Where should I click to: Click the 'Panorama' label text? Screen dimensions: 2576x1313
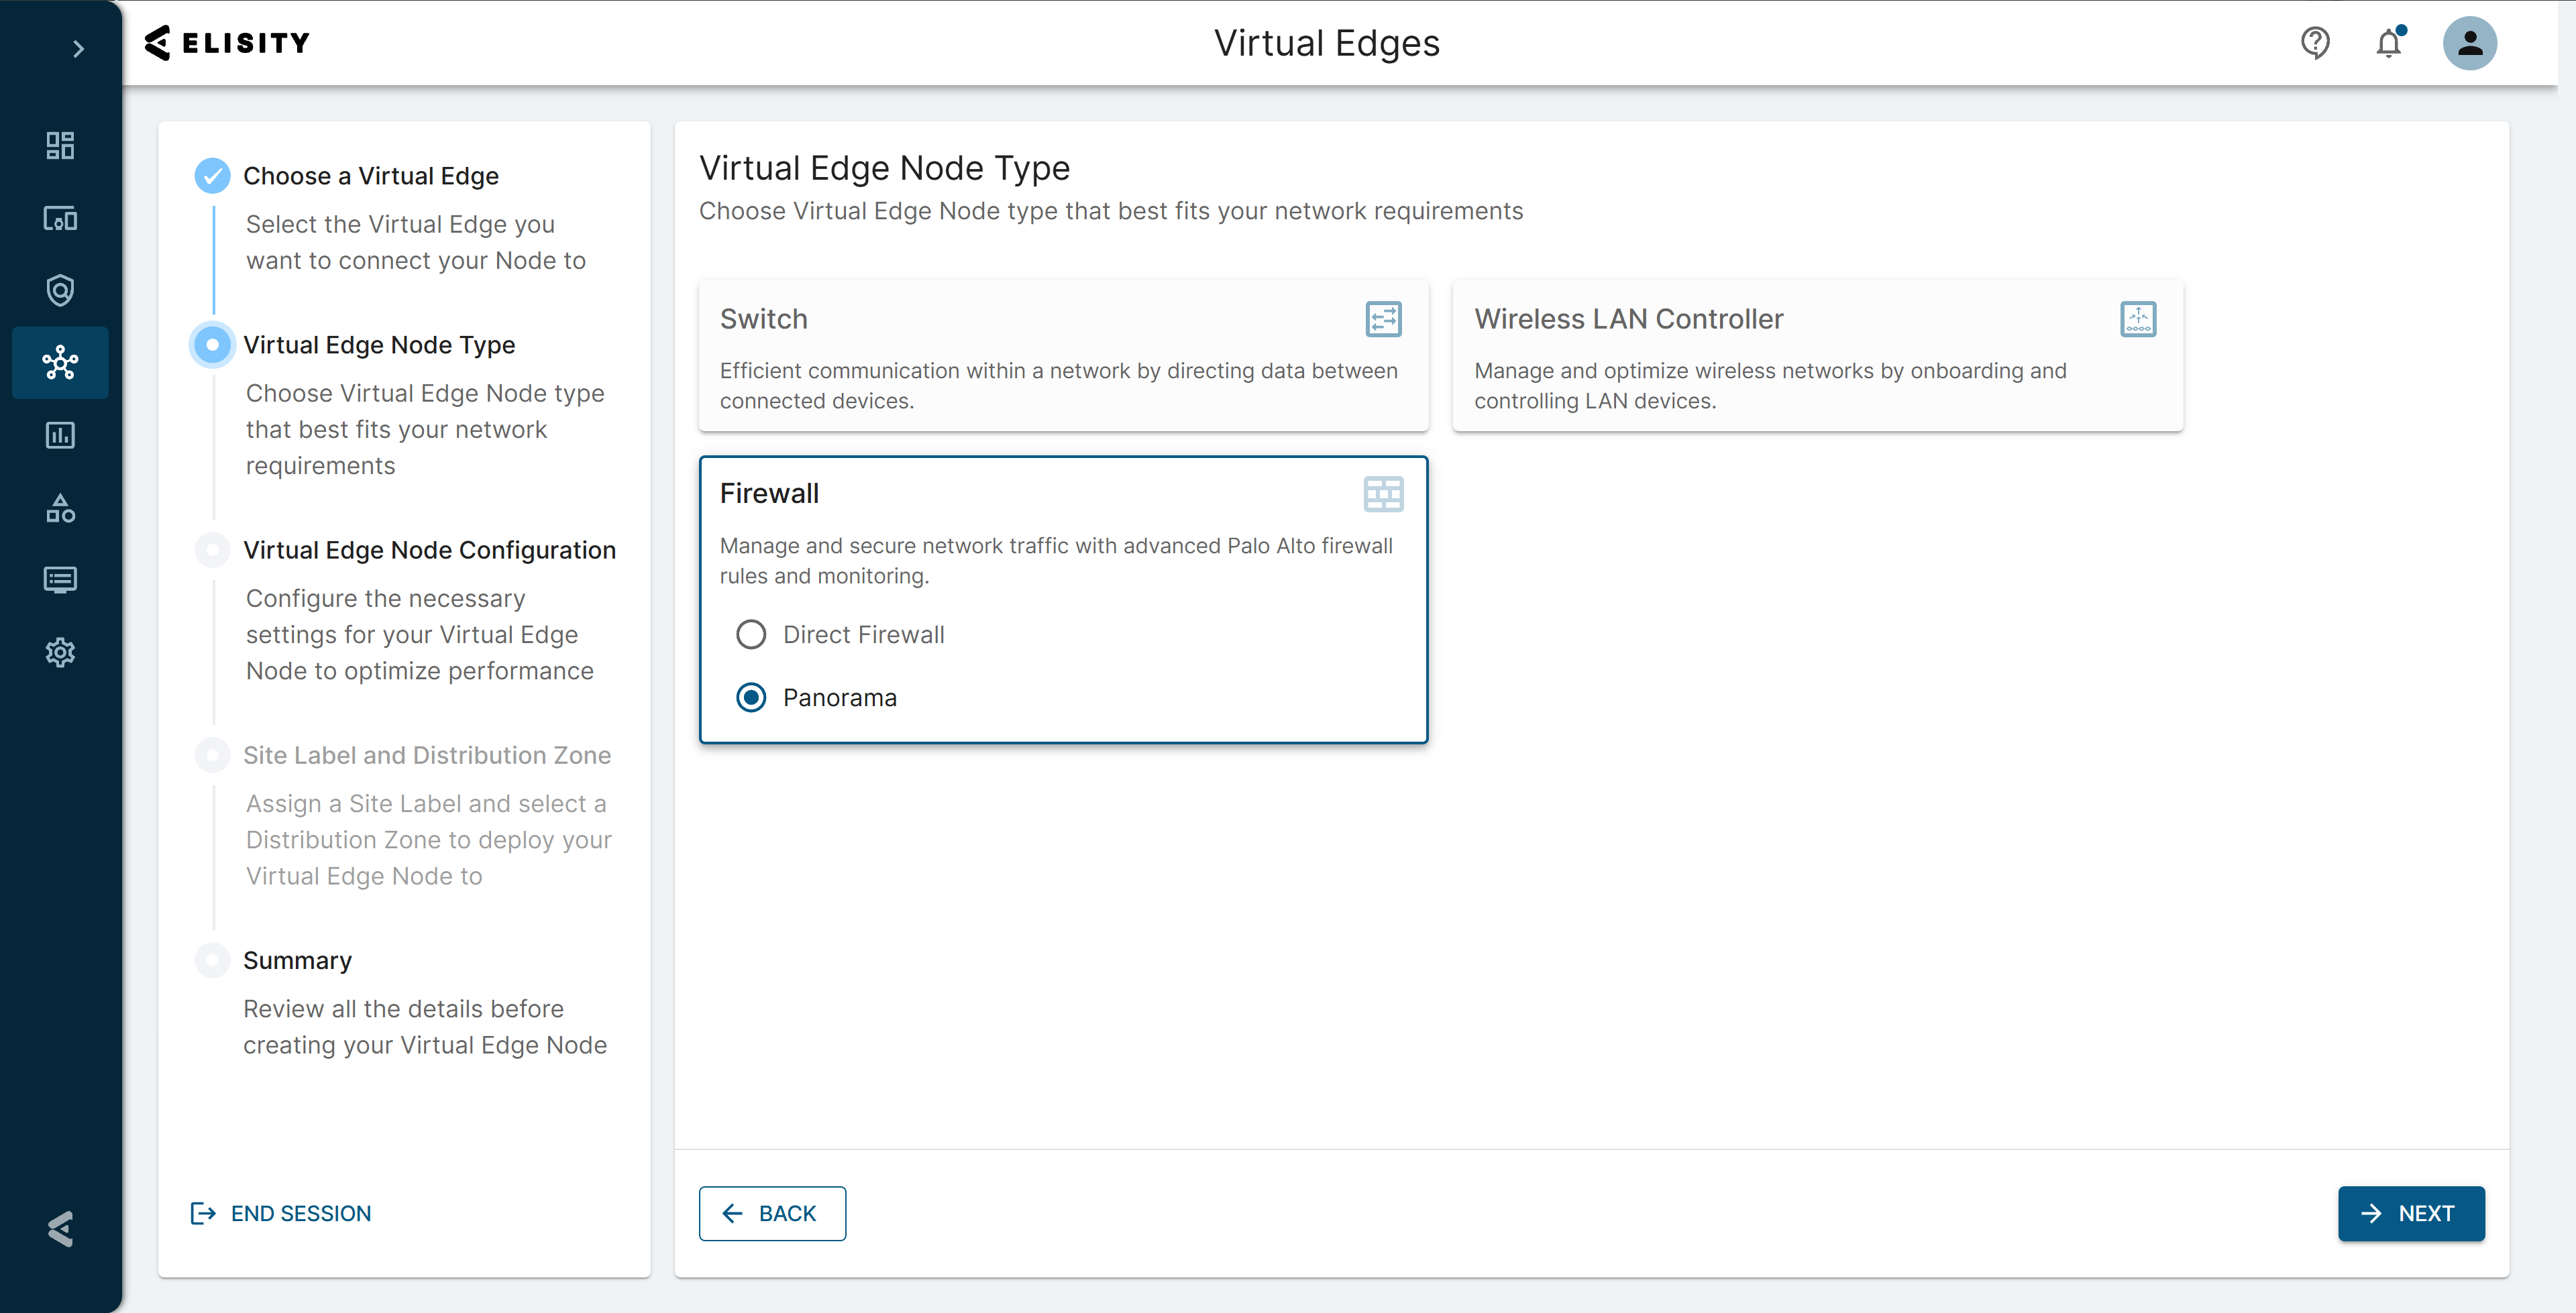coord(840,697)
